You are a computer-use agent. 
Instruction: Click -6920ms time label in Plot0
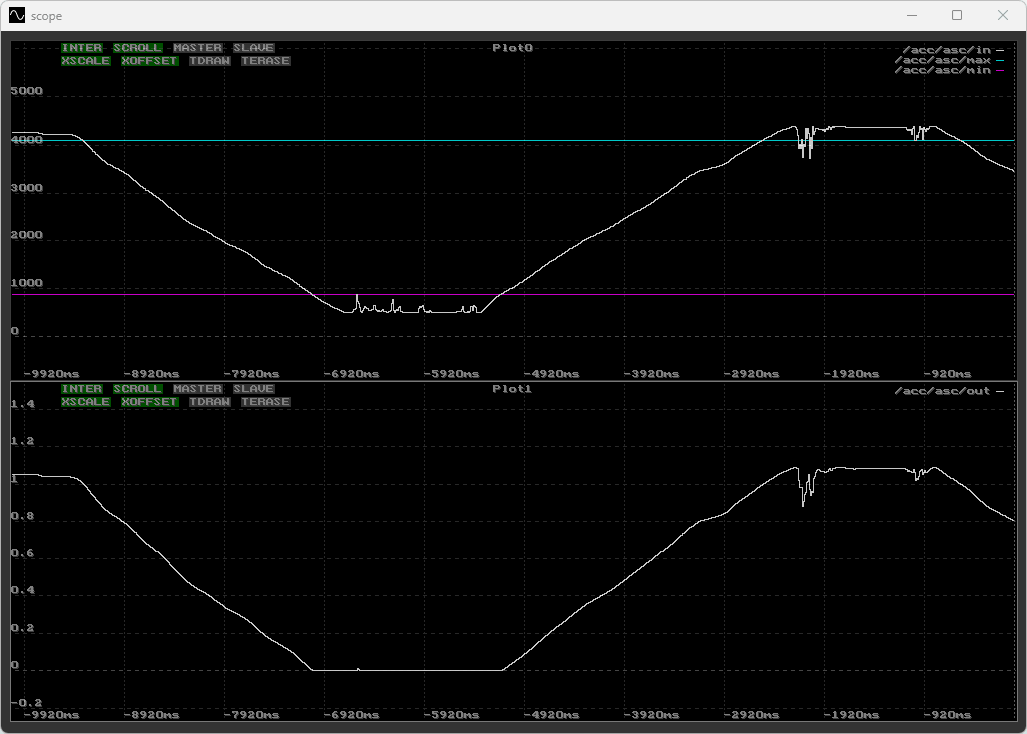(352, 374)
